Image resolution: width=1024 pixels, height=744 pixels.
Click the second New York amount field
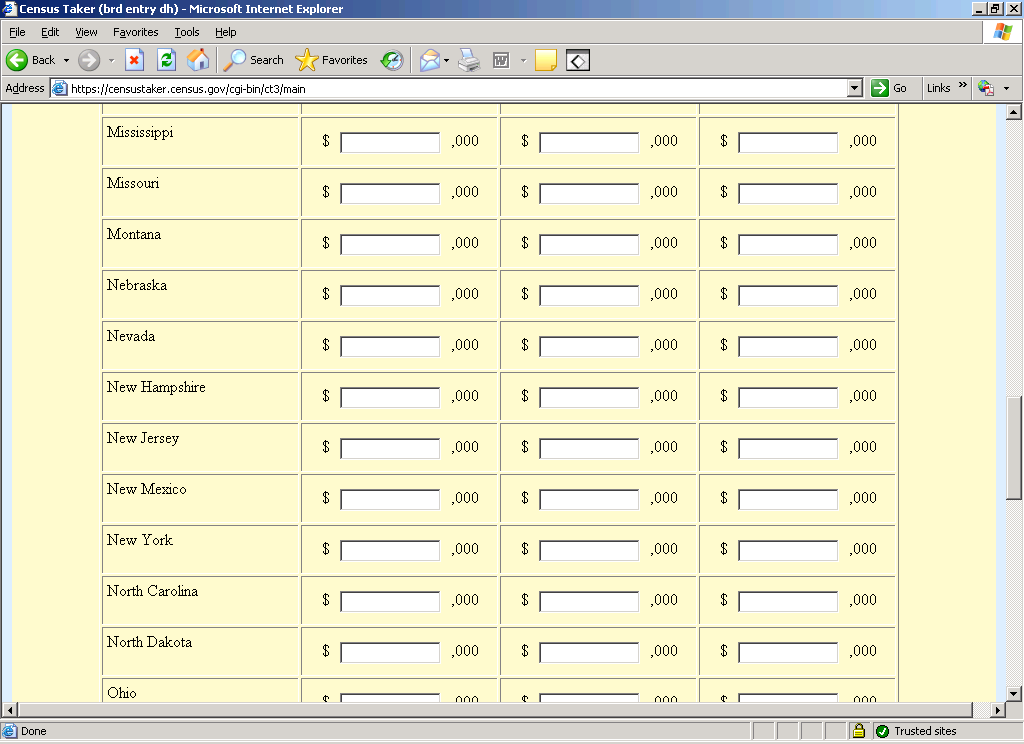589,551
